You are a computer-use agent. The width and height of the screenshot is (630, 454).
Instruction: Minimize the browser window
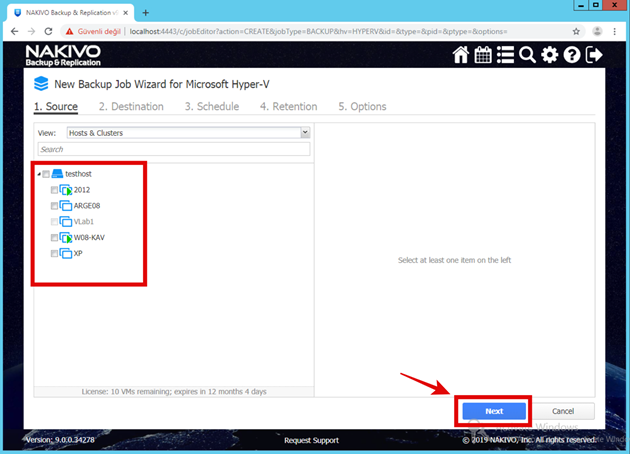[581, 5]
